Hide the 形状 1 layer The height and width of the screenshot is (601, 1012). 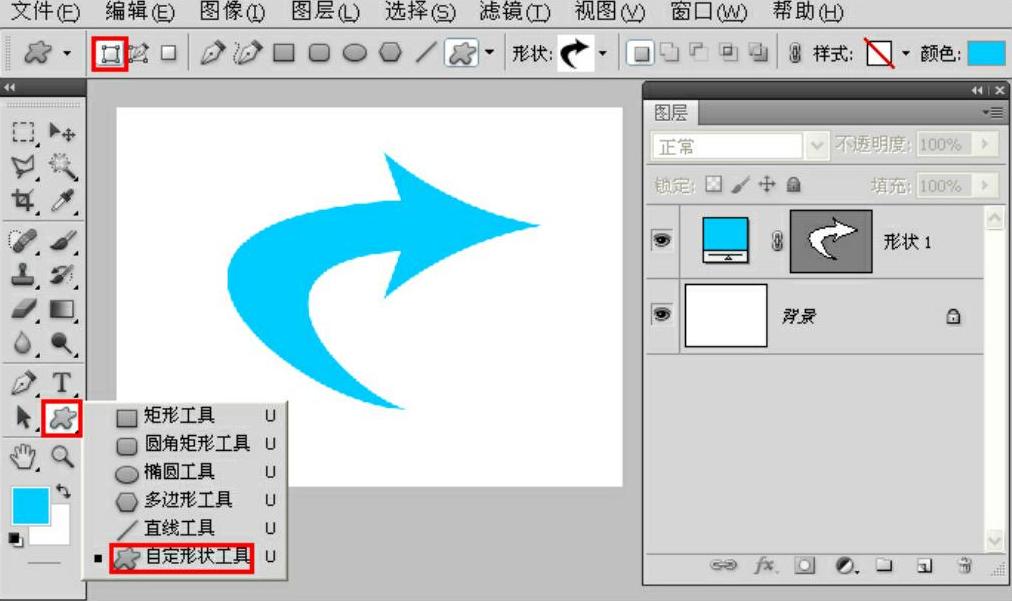click(x=662, y=241)
